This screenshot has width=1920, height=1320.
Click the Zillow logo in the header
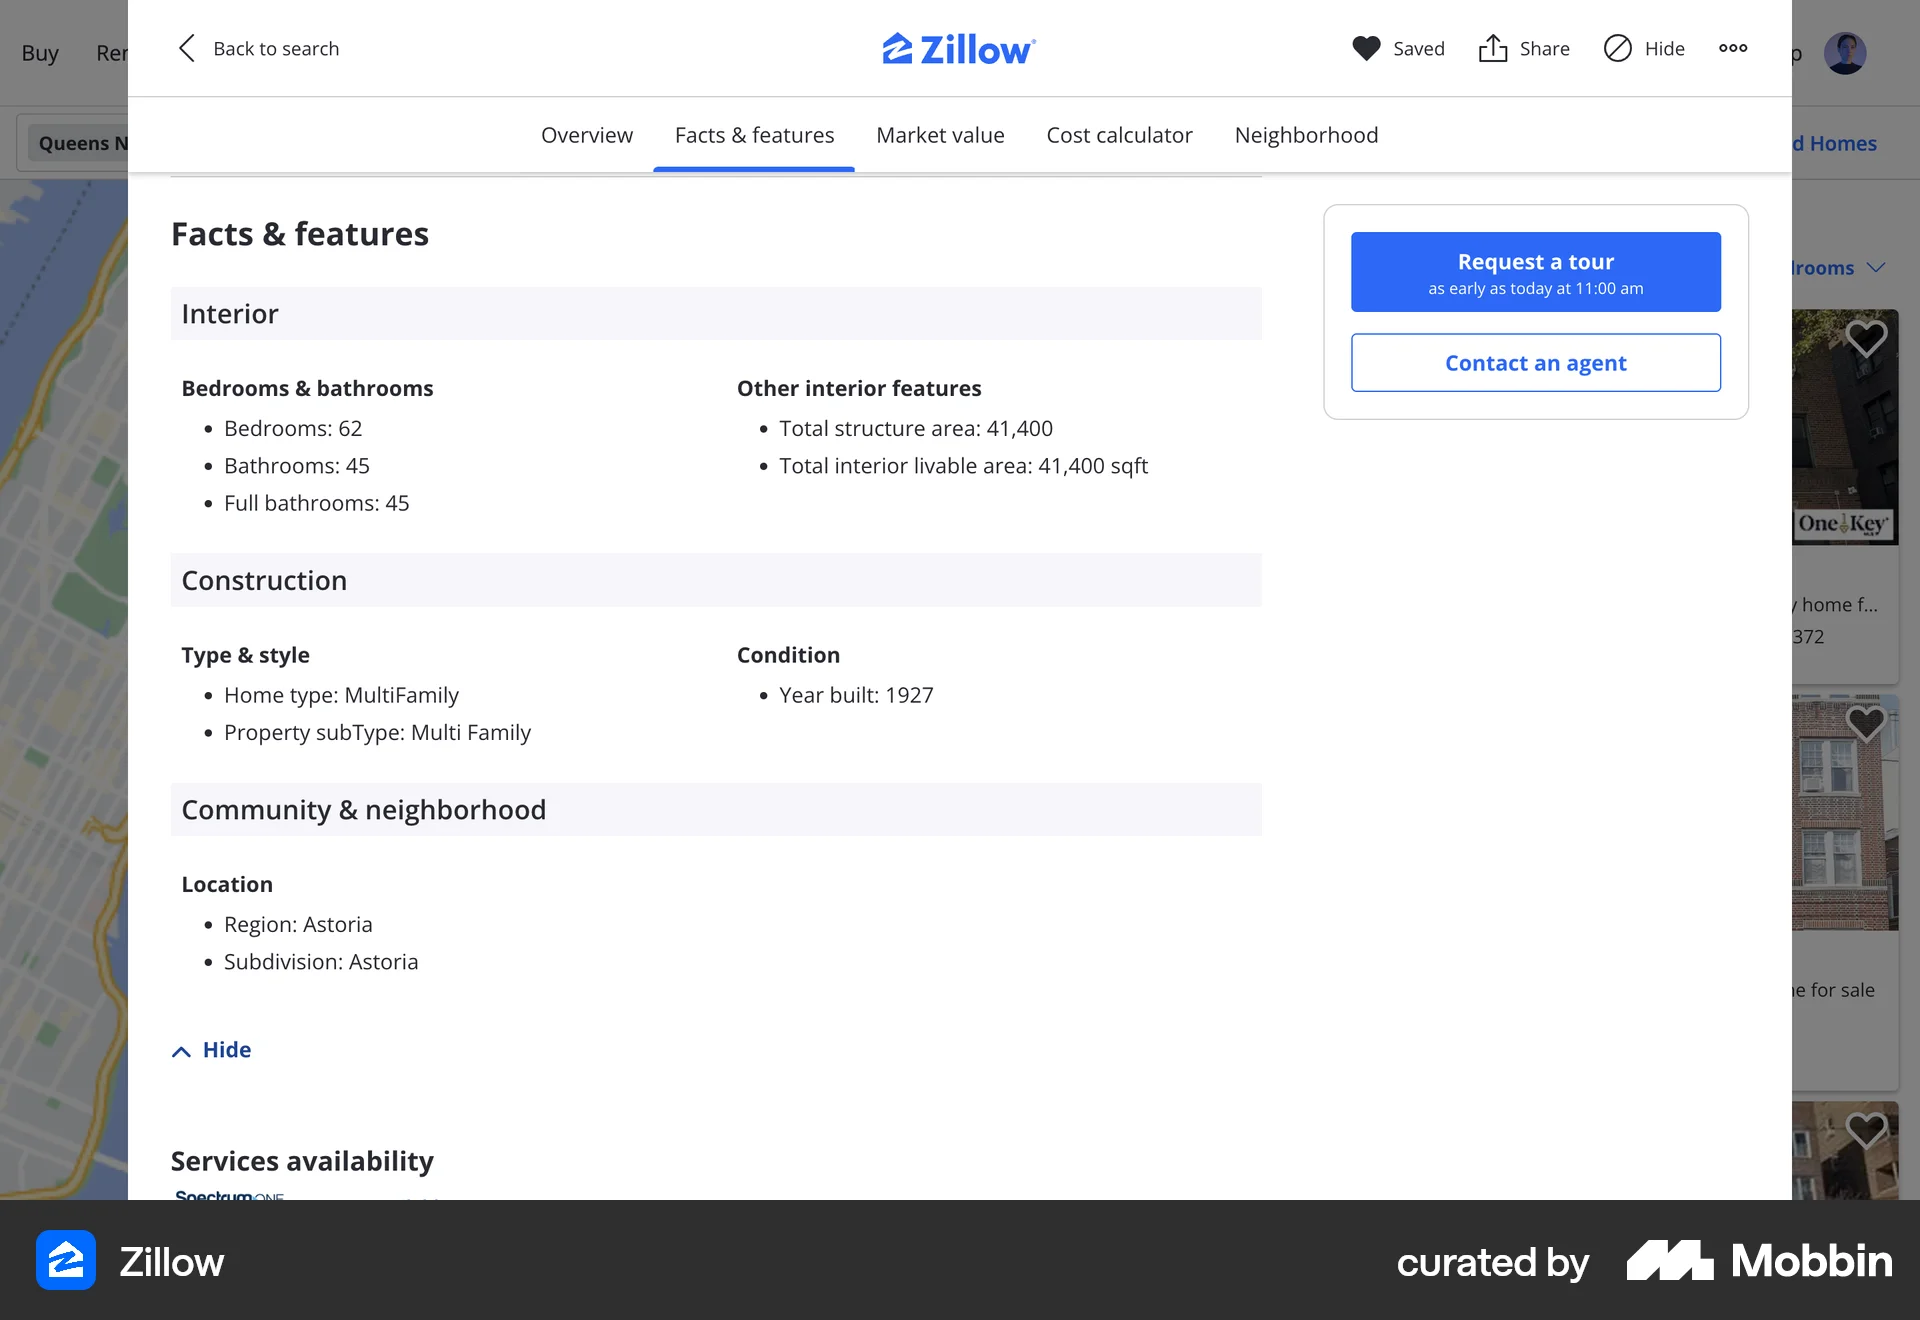pyautogui.click(x=958, y=48)
